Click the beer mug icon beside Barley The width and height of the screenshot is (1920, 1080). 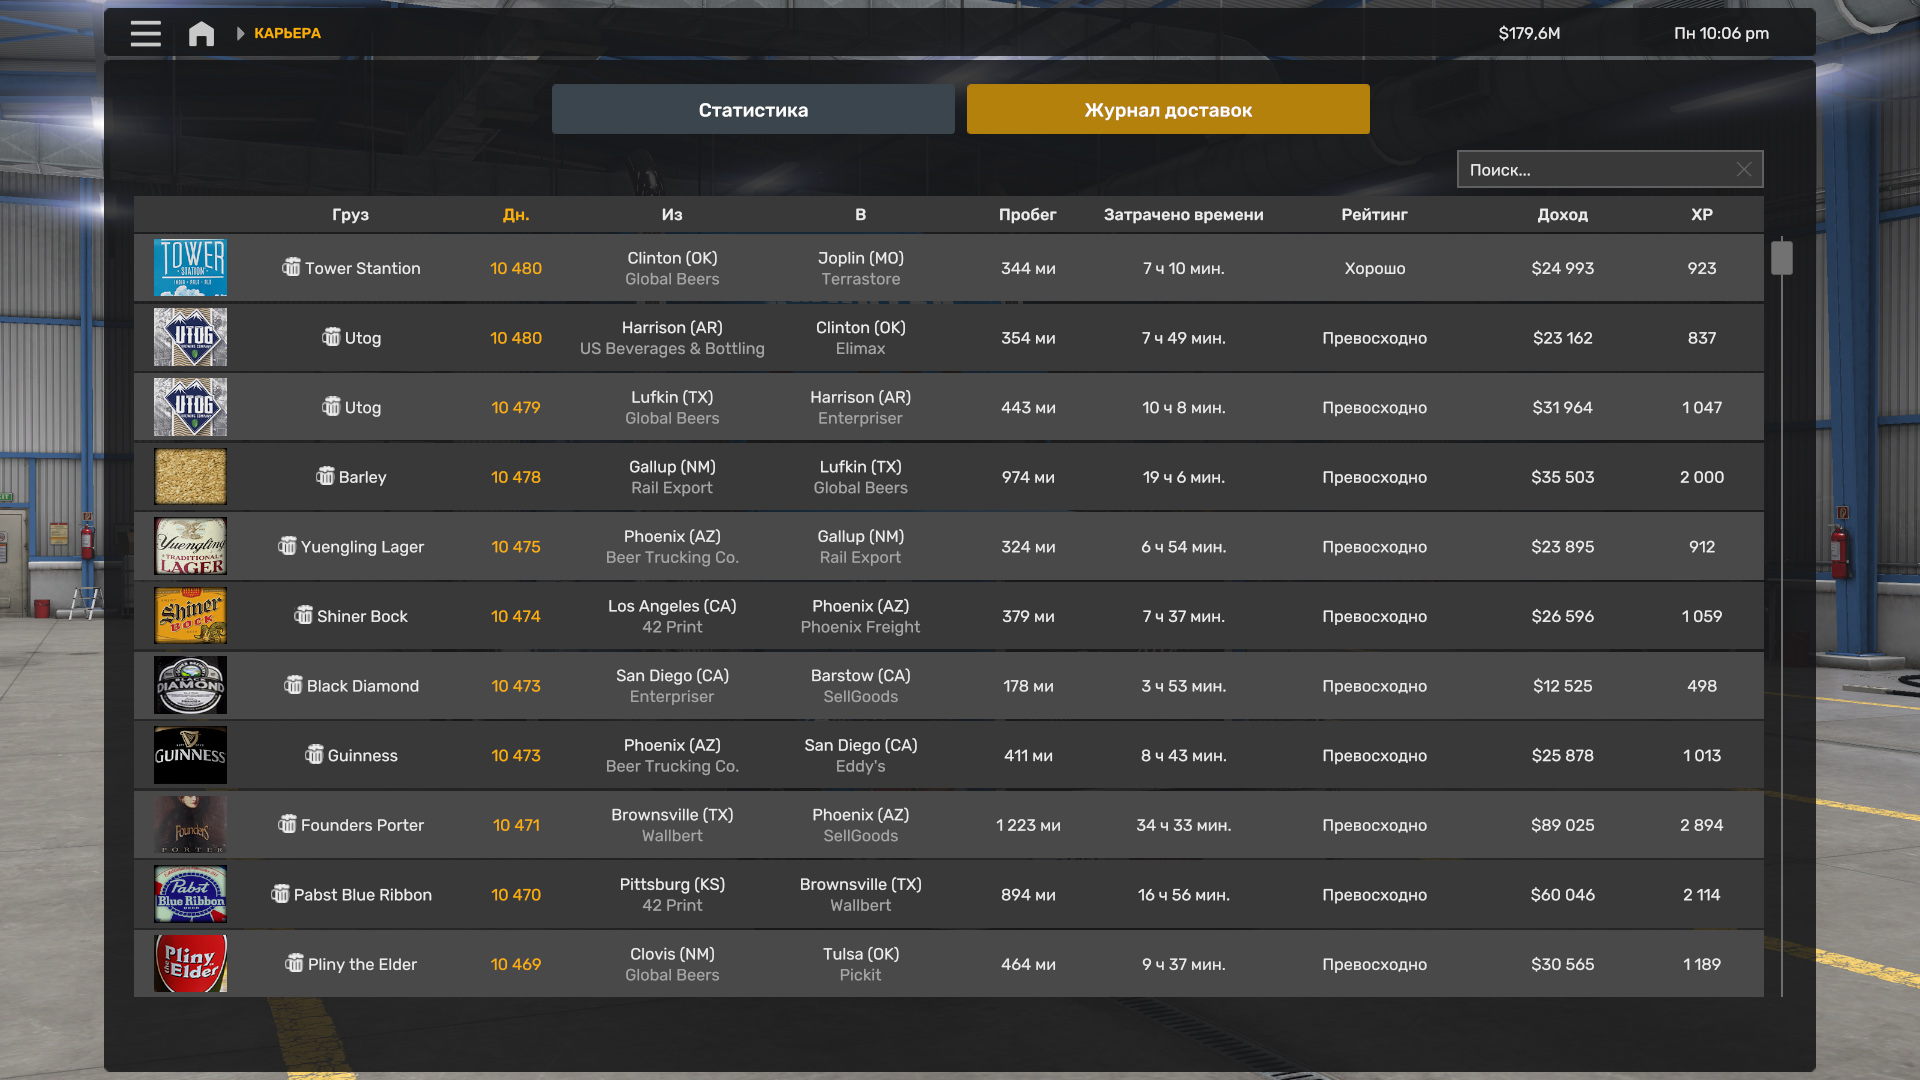pos(325,477)
